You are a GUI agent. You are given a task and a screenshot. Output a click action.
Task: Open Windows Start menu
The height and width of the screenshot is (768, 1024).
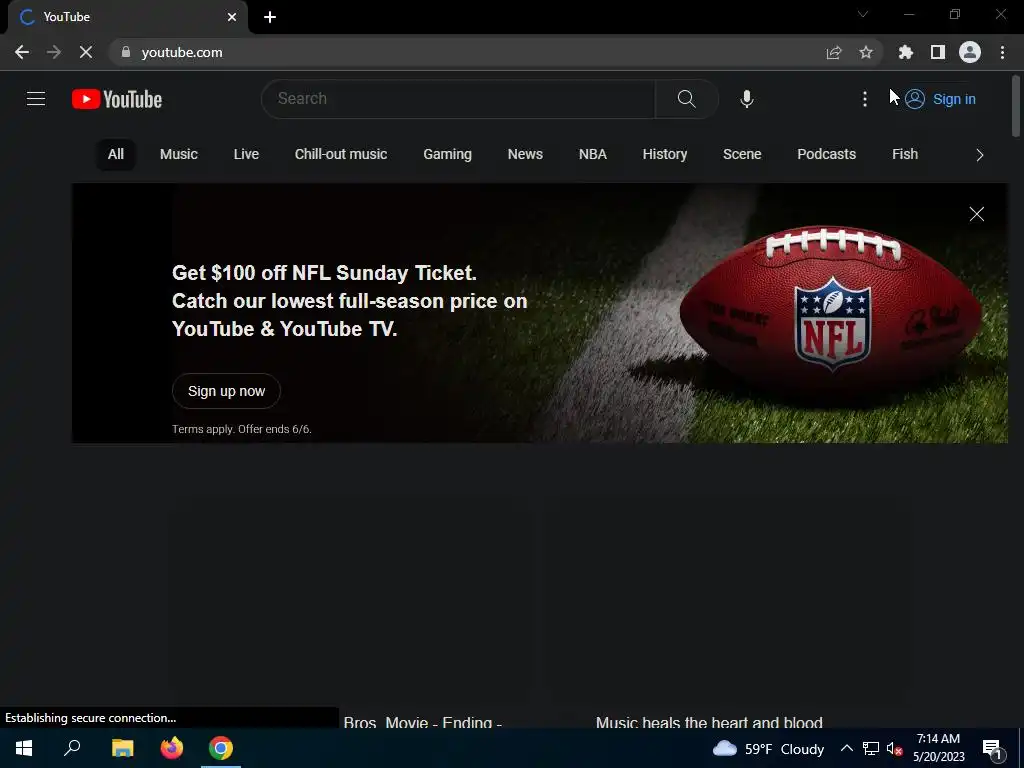pos(24,748)
